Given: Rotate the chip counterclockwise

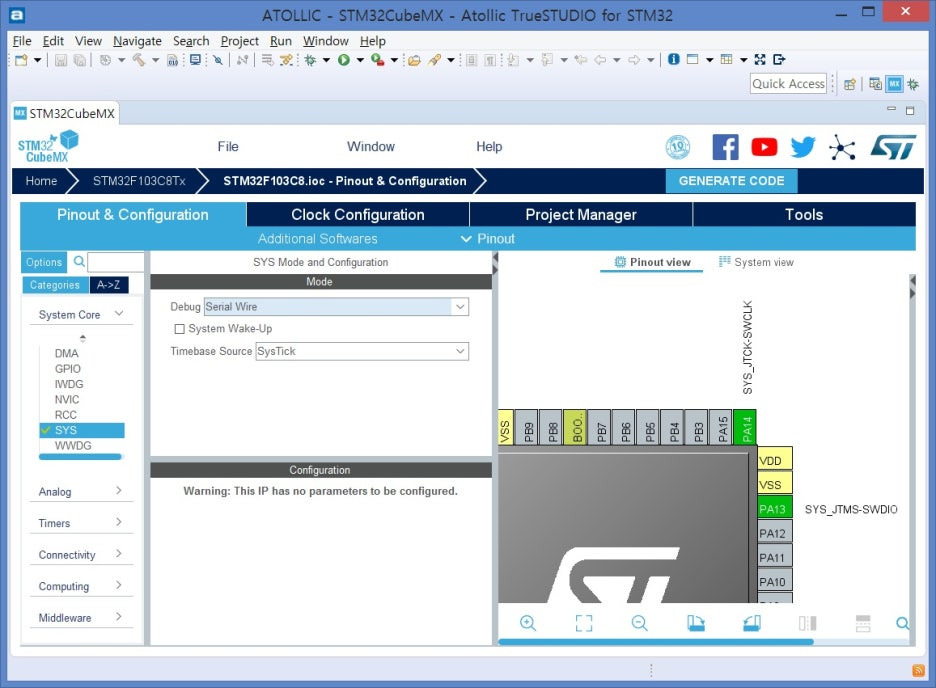Looking at the screenshot, I should point(752,624).
